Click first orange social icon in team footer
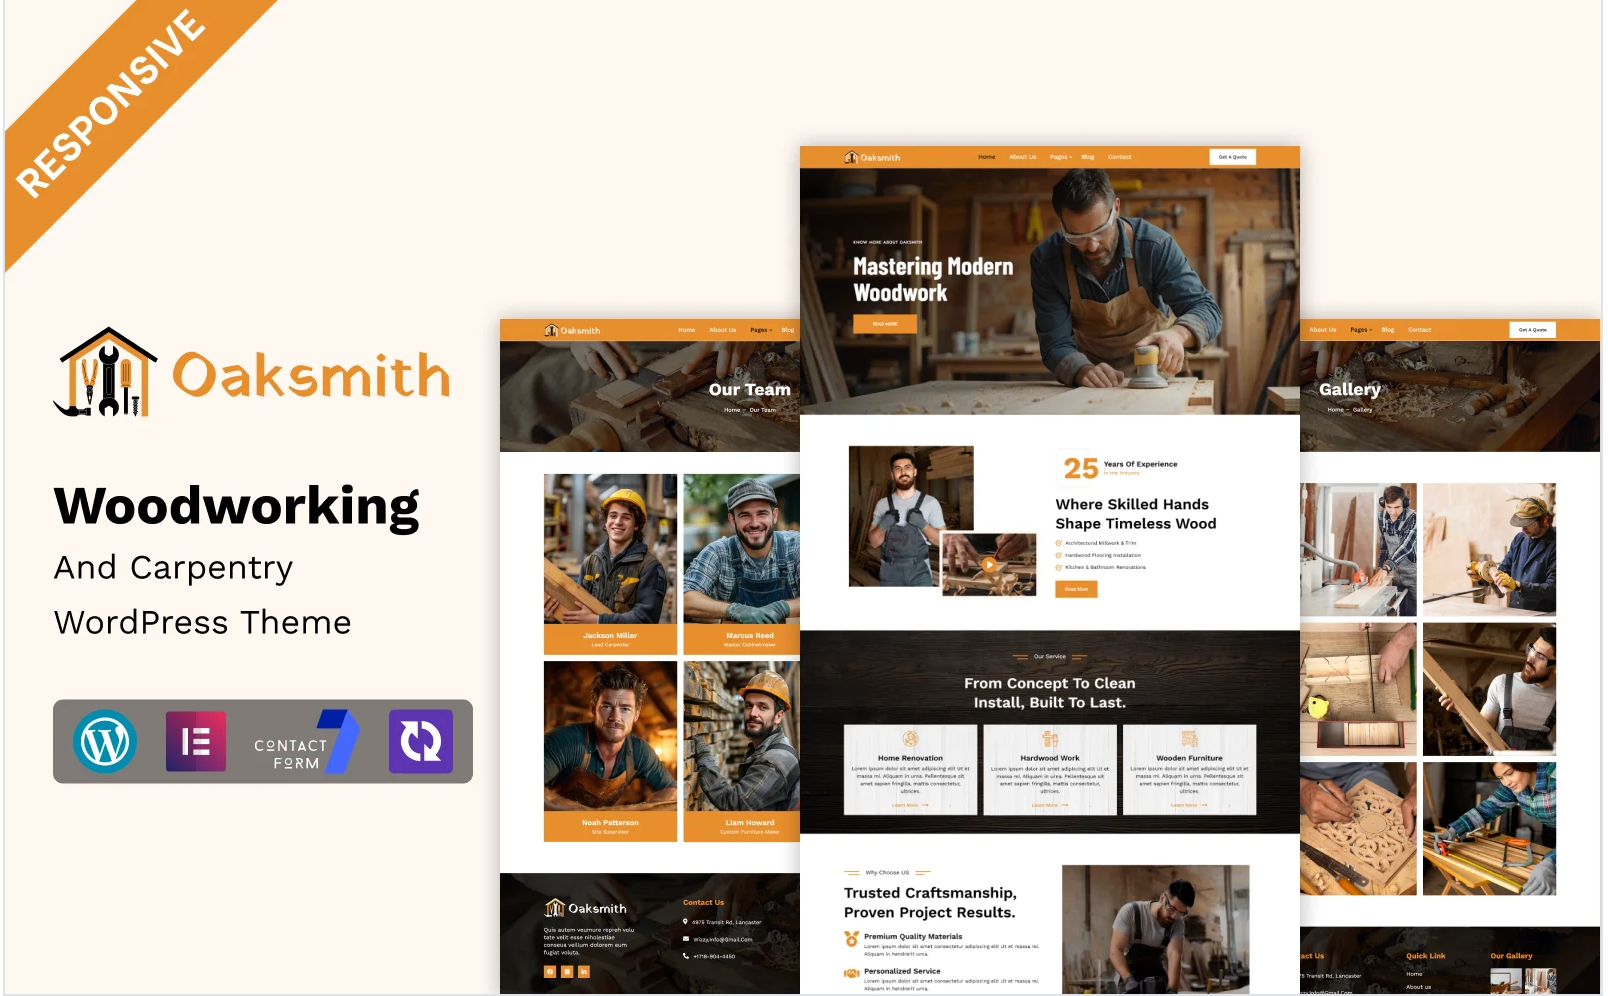Image resolution: width=1608 pixels, height=996 pixels. [x=550, y=971]
